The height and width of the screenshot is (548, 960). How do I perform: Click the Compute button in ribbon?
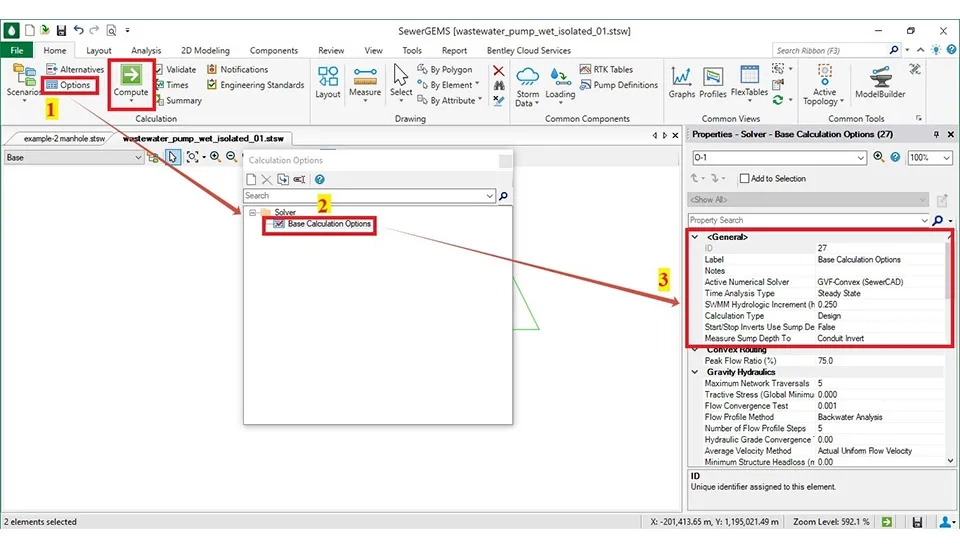pos(130,78)
